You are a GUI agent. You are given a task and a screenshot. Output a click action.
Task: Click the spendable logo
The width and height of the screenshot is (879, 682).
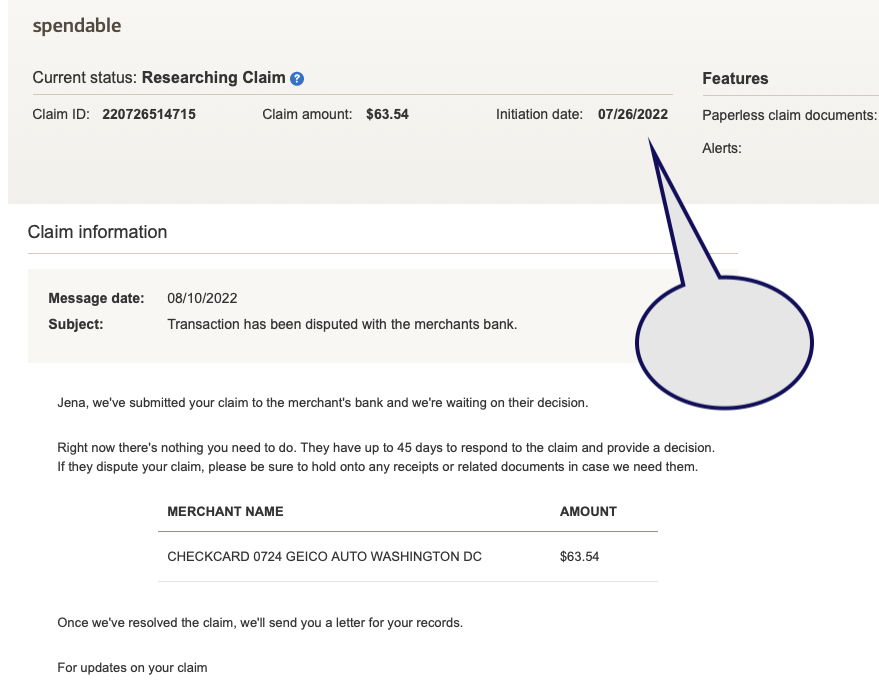click(x=76, y=25)
